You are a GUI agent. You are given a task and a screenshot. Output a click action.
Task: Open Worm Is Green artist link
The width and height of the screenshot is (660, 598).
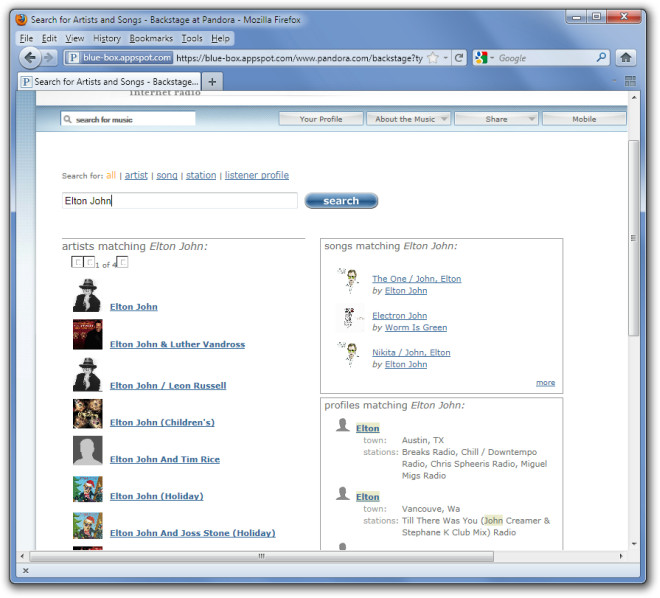[x=416, y=327]
